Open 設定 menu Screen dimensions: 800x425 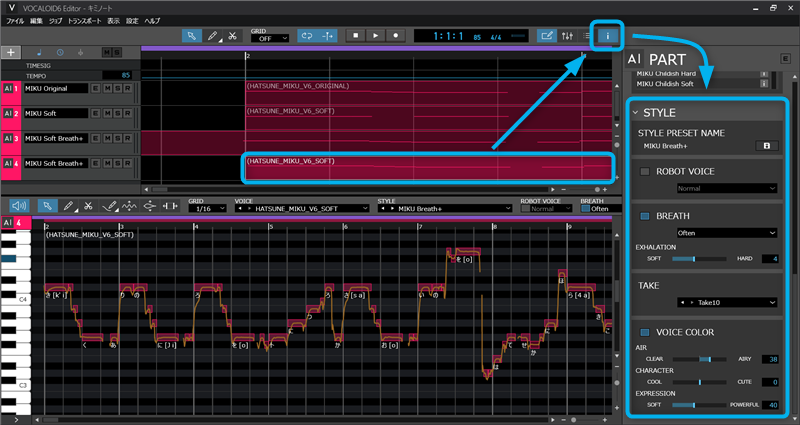[132, 21]
